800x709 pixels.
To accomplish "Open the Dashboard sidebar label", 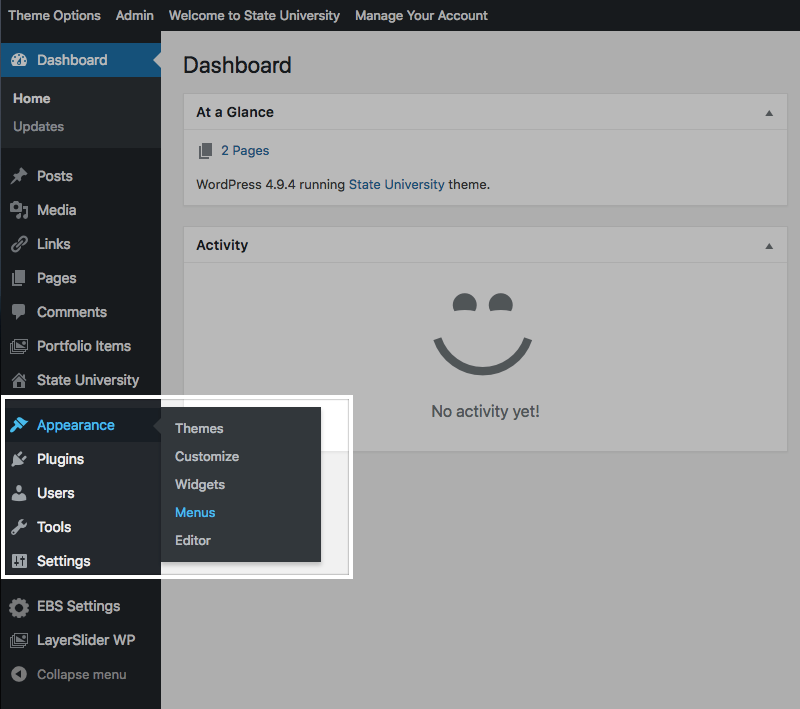I will pos(72,60).
